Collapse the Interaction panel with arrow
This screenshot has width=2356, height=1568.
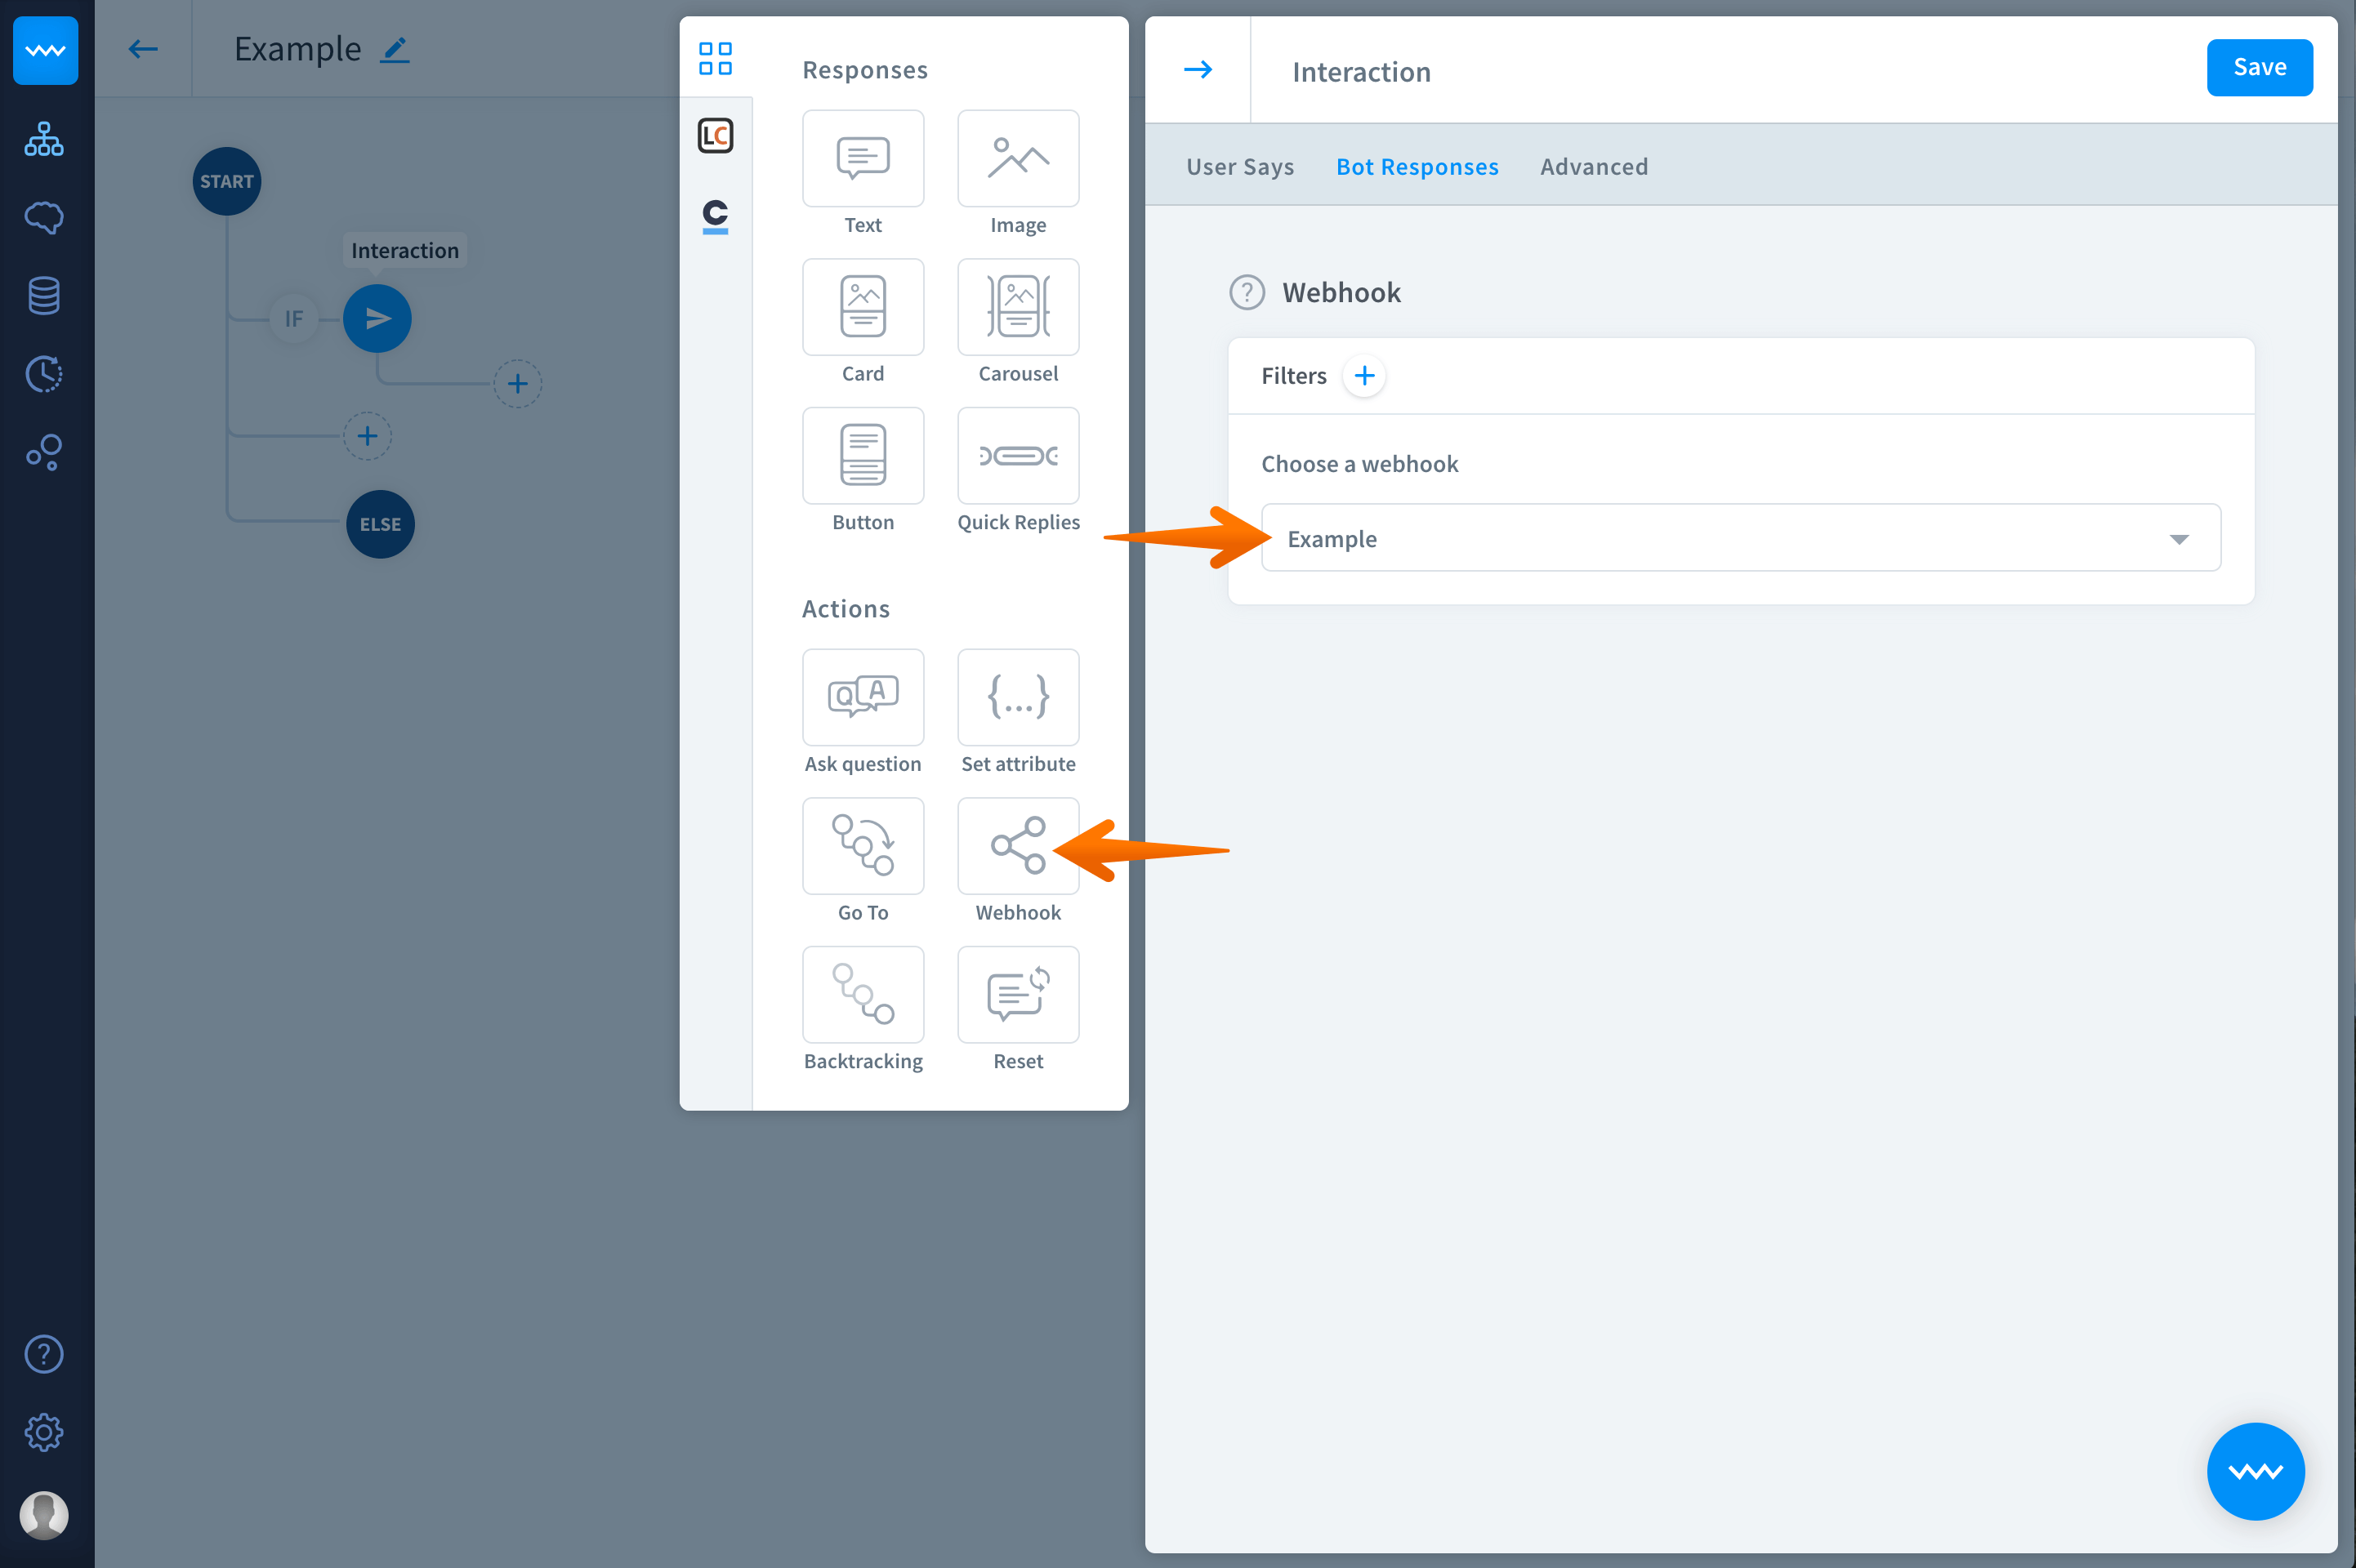point(1197,69)
